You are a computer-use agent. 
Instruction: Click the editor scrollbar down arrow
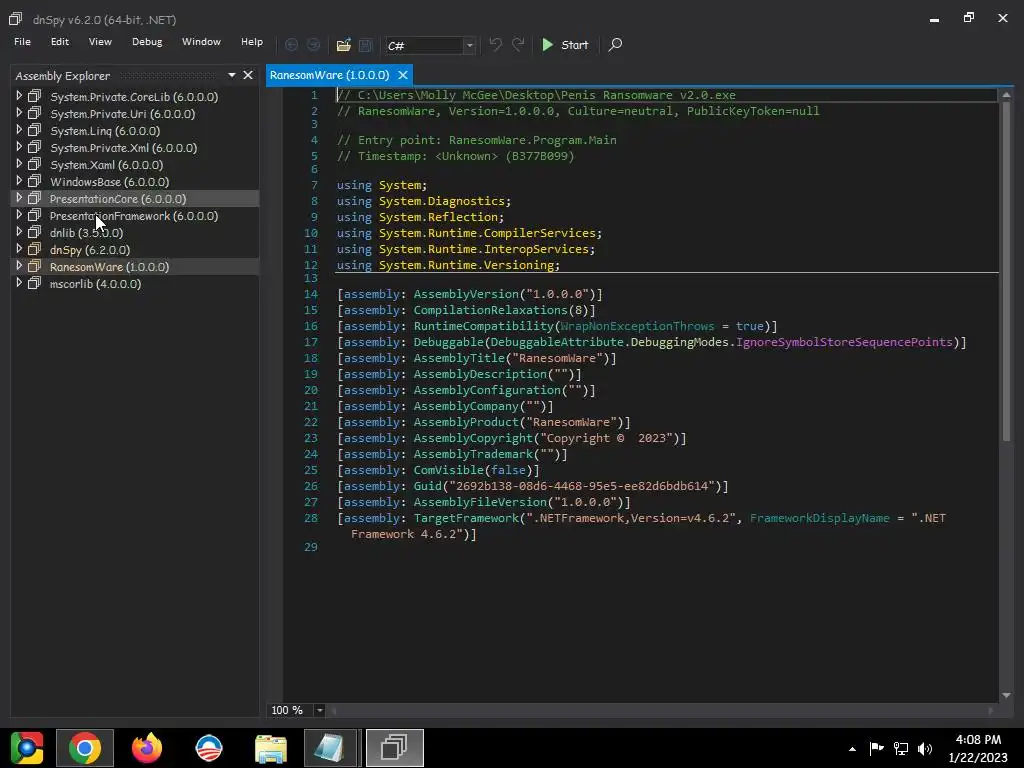click(1006, 696)
